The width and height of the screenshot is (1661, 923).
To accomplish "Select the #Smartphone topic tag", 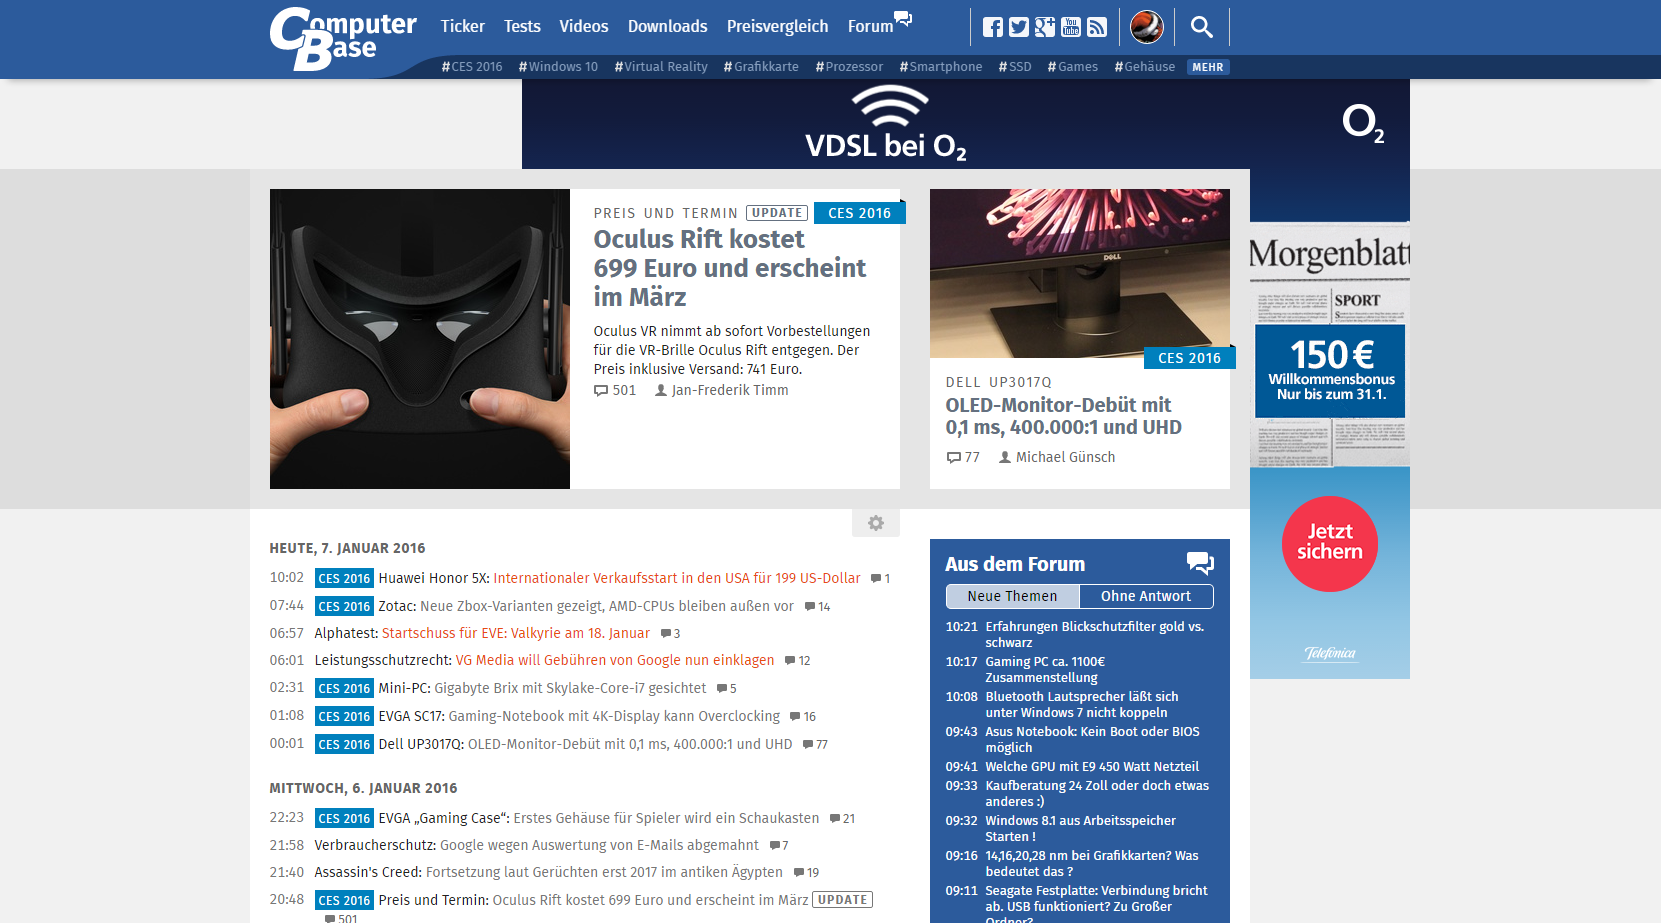I will [x=941, y=67].
